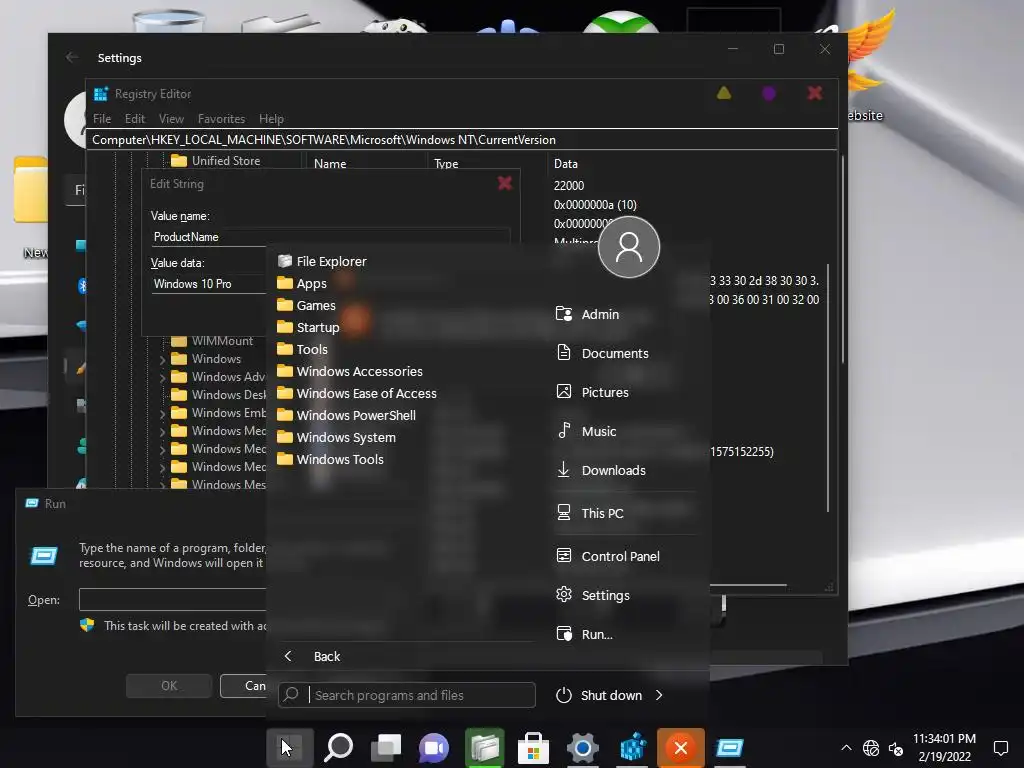Expand the Windows Adv registry key
The width and height of the screenshot is (1024, 768).
163,377
